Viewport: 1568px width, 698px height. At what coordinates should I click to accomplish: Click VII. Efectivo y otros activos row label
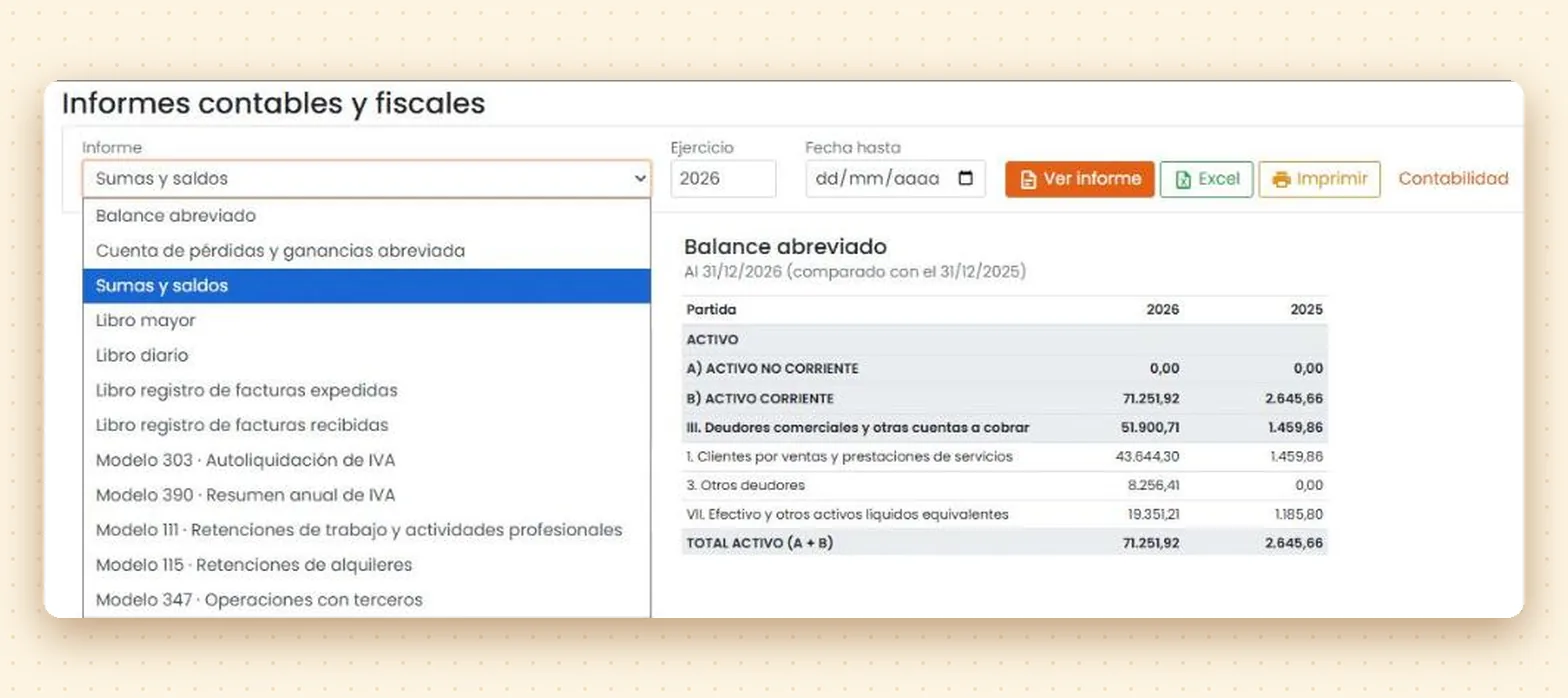tap(847, 514)
